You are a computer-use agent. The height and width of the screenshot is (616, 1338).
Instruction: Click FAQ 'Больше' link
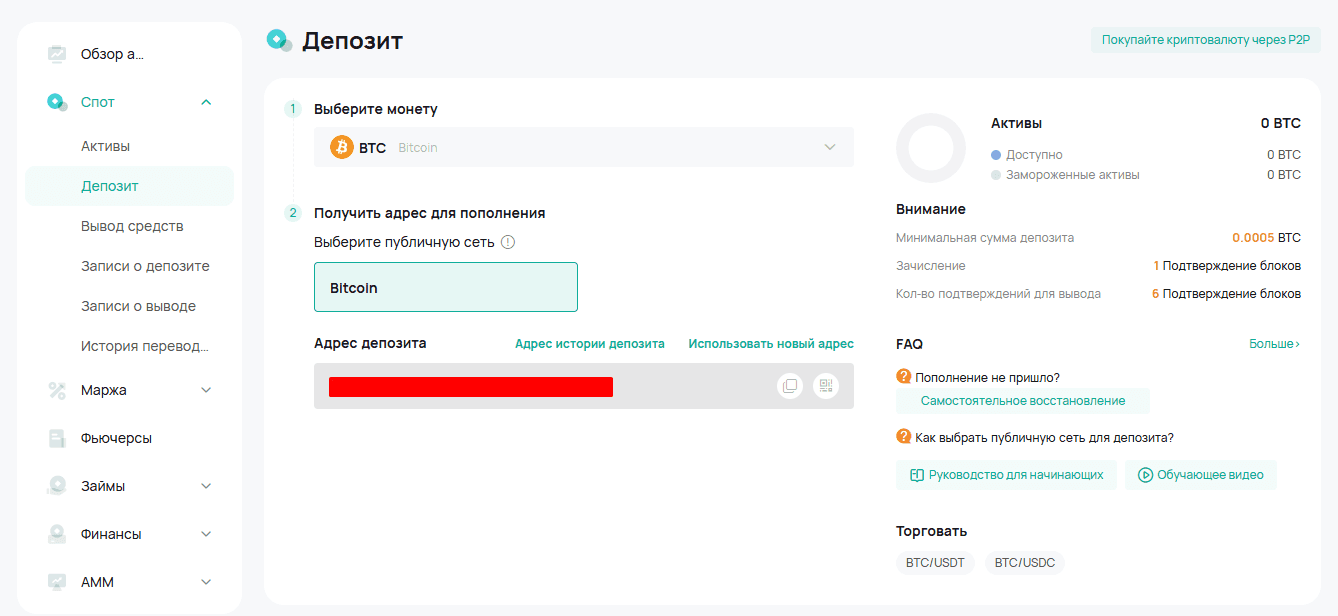1274,343
